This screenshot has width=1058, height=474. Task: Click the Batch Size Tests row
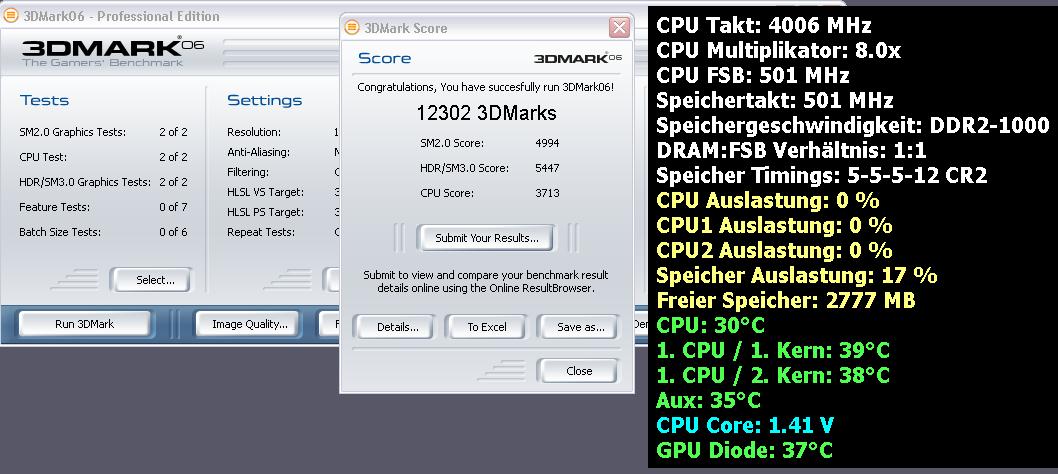click(103, 232)
